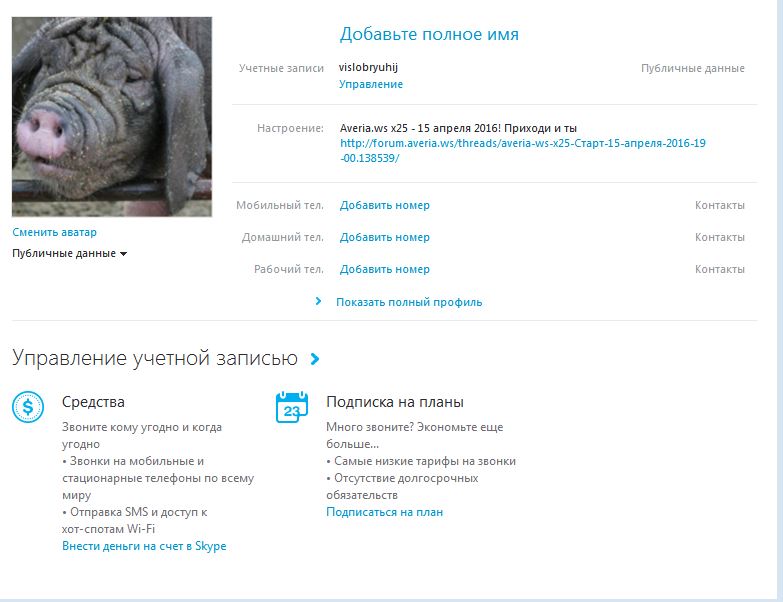Open the Контакты visibility setting for mobile phone
783x602 pixels.
pyautogui.click(x=719, y=205)
